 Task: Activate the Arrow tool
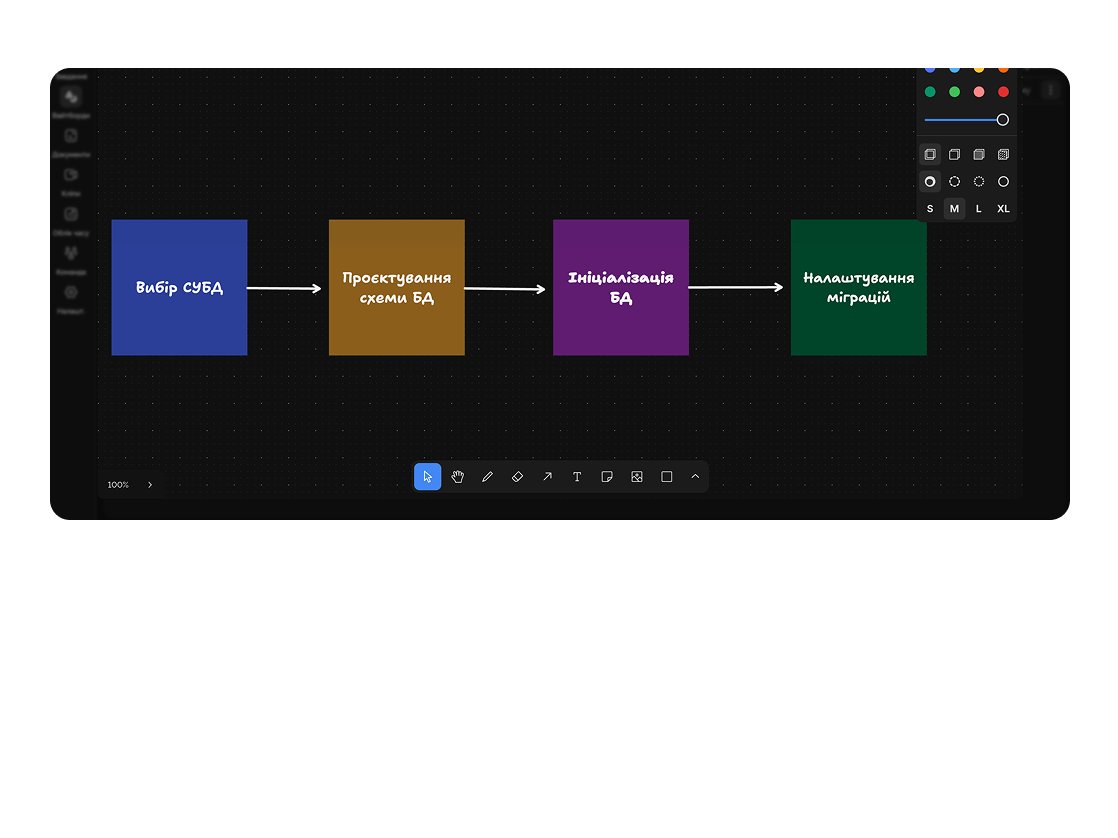coord(547,477)
